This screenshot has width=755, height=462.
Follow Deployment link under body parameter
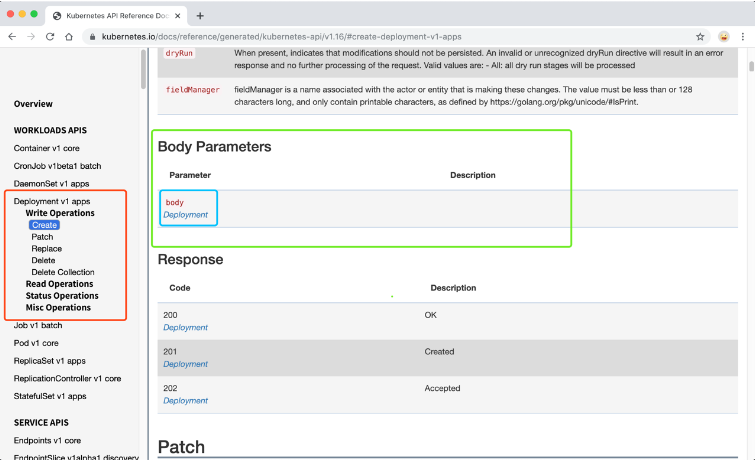click(185, 215)
